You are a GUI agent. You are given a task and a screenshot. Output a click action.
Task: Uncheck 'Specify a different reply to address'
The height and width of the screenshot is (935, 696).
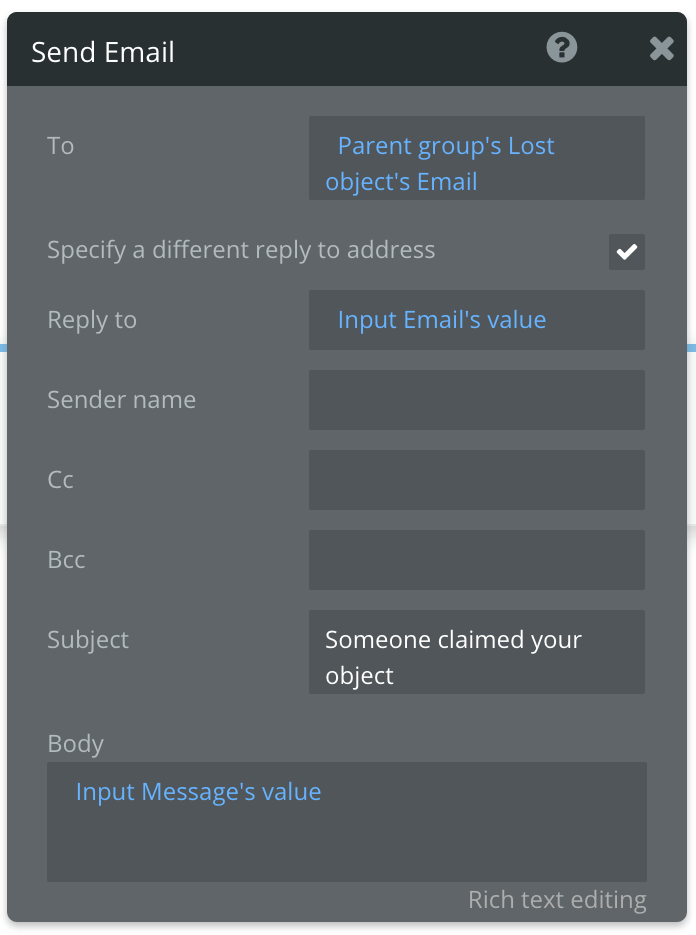coord(626,252)
